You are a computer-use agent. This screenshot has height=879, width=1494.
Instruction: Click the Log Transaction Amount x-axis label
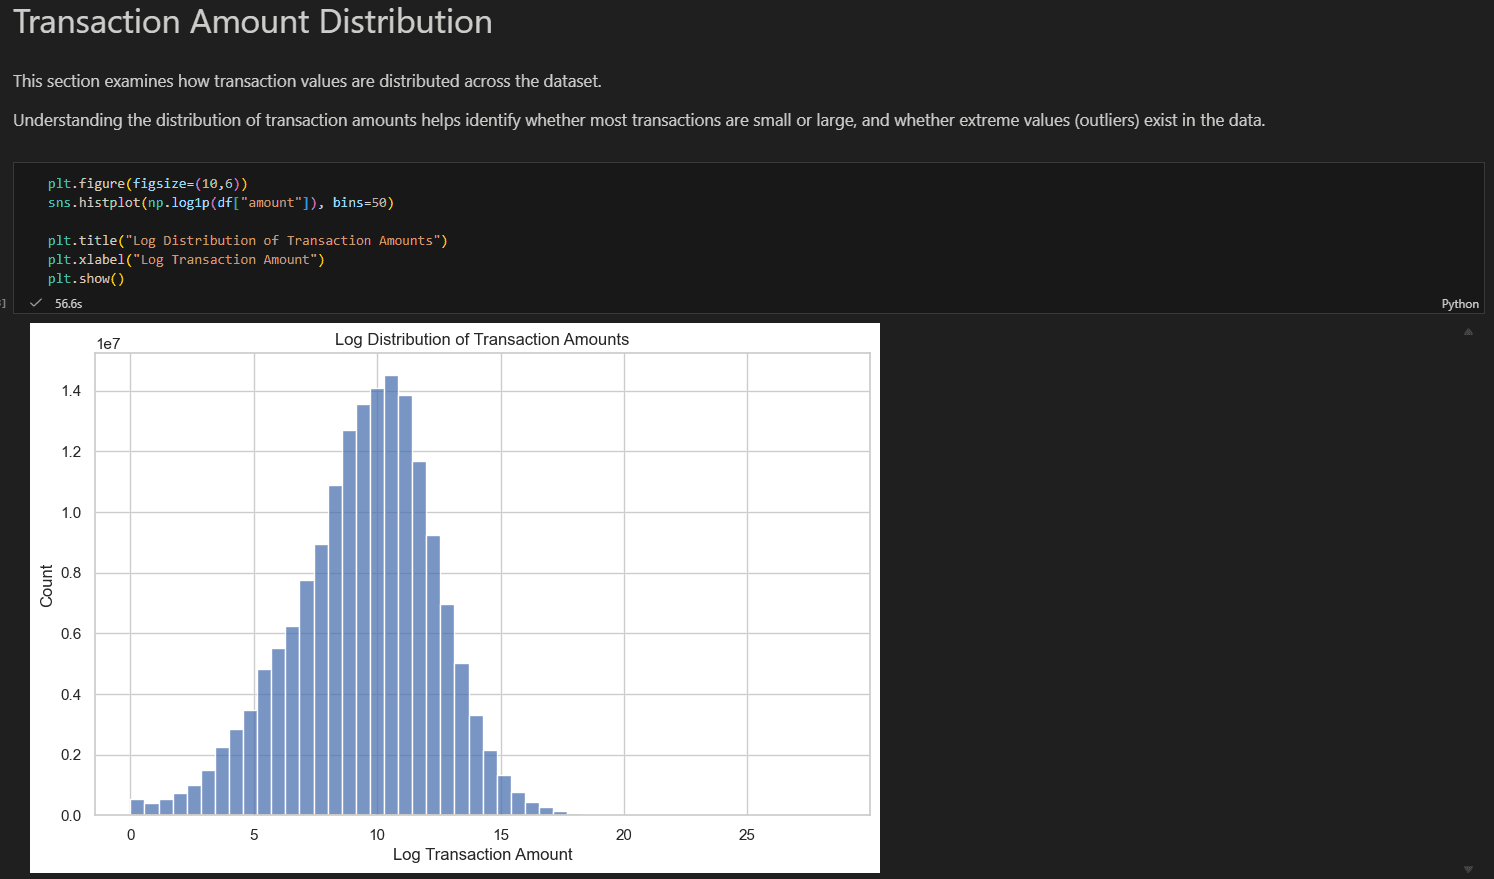[483, 854]
